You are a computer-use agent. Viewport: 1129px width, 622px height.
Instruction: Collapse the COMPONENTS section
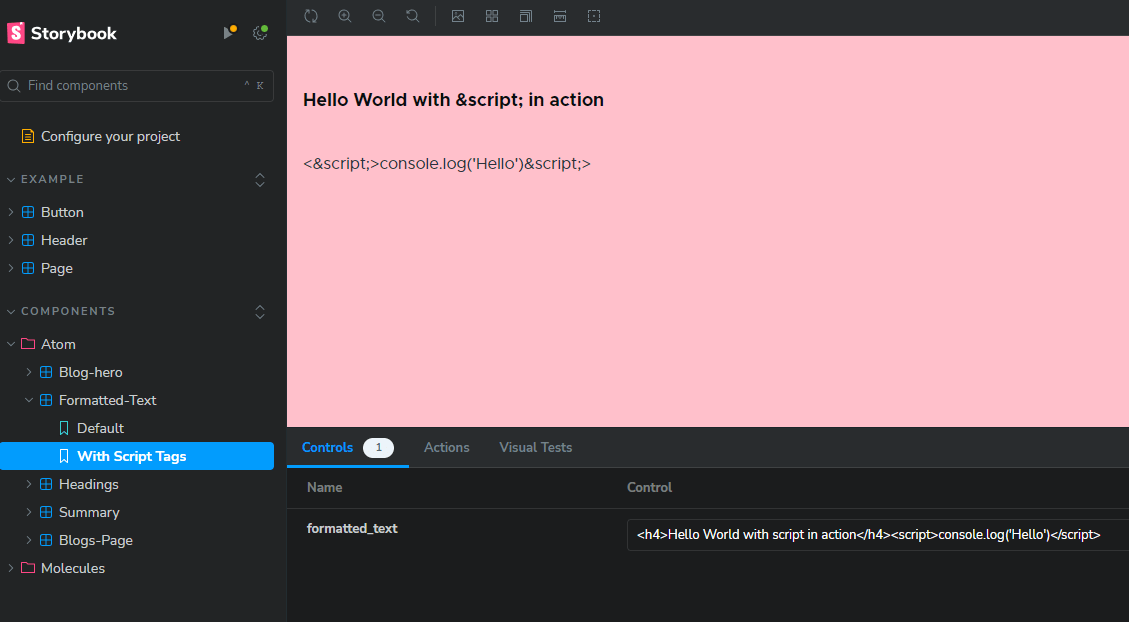pos(11,312)
